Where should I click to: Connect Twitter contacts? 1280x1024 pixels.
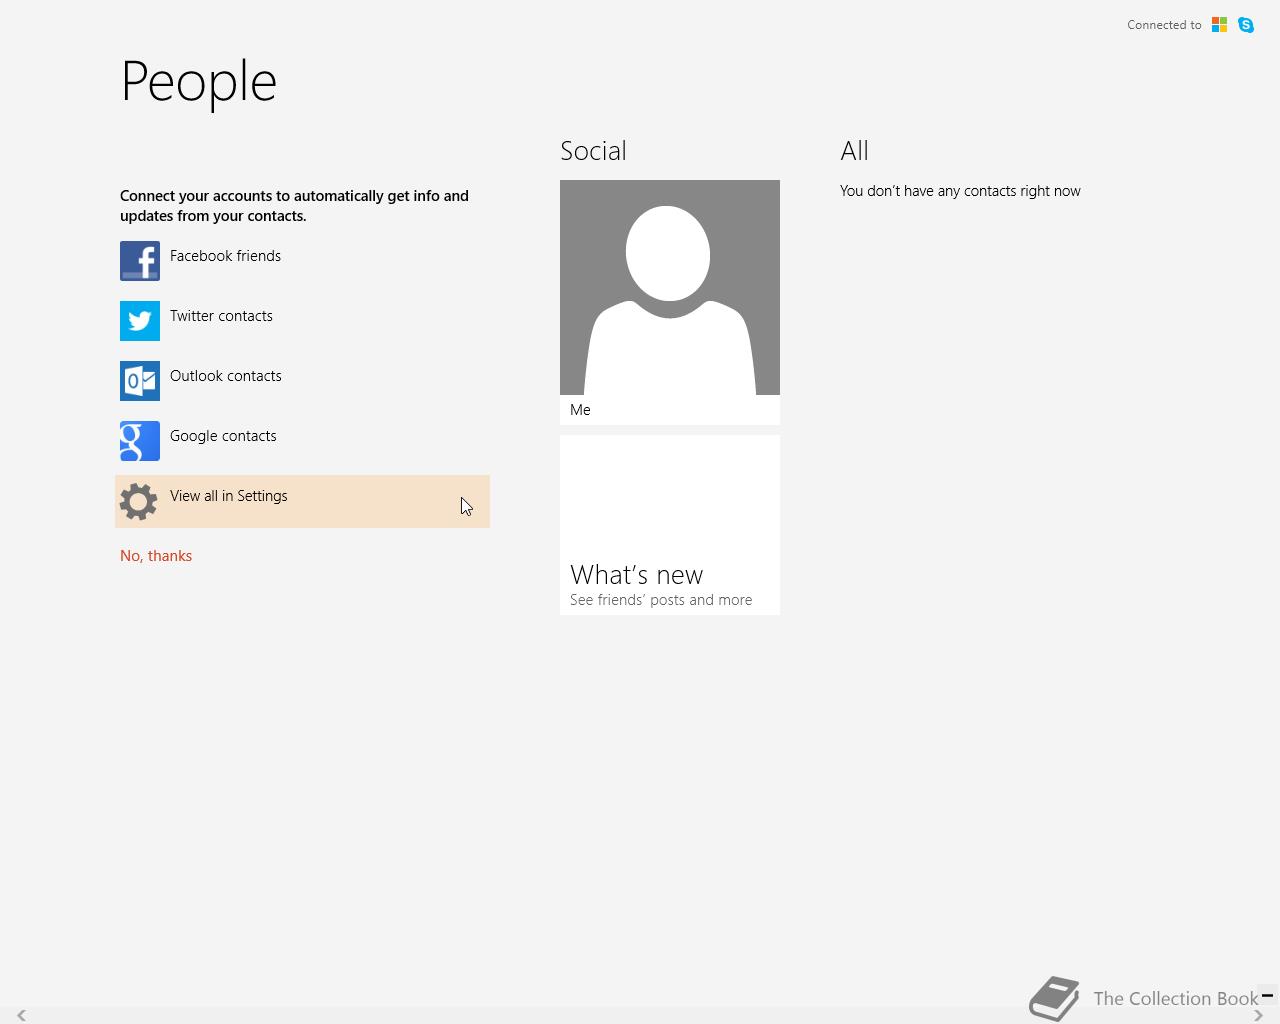pos(302,321)
